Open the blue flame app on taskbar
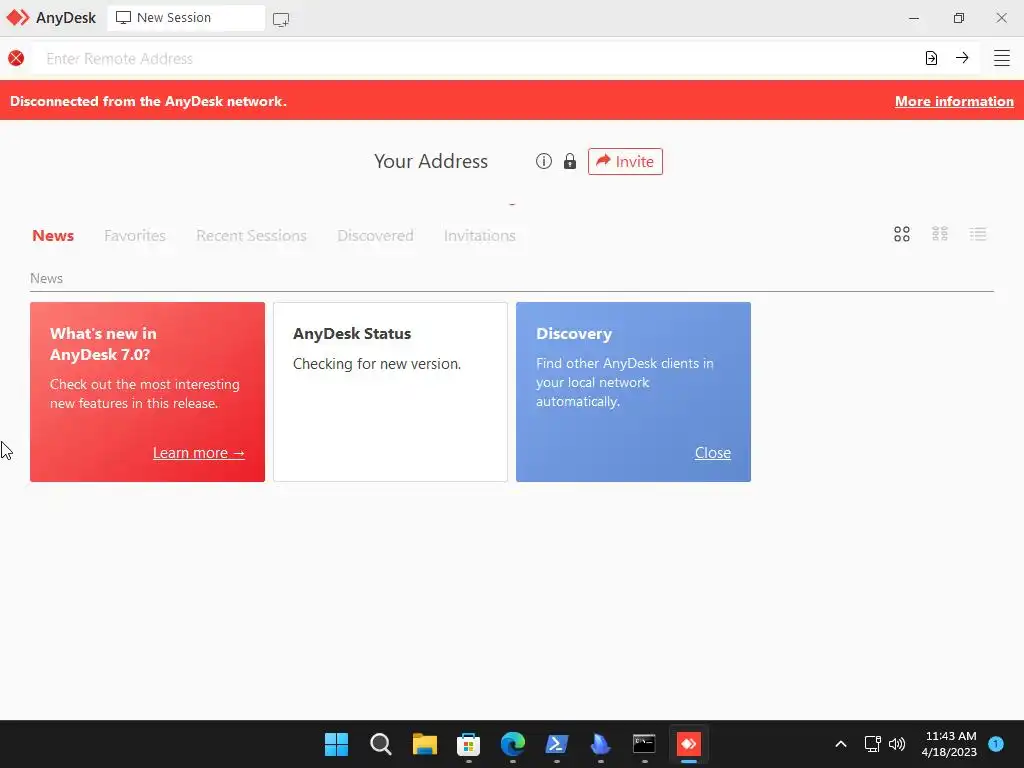This screenshot has width=1024, height=768. pyautogui.click(x=600, y=744)
